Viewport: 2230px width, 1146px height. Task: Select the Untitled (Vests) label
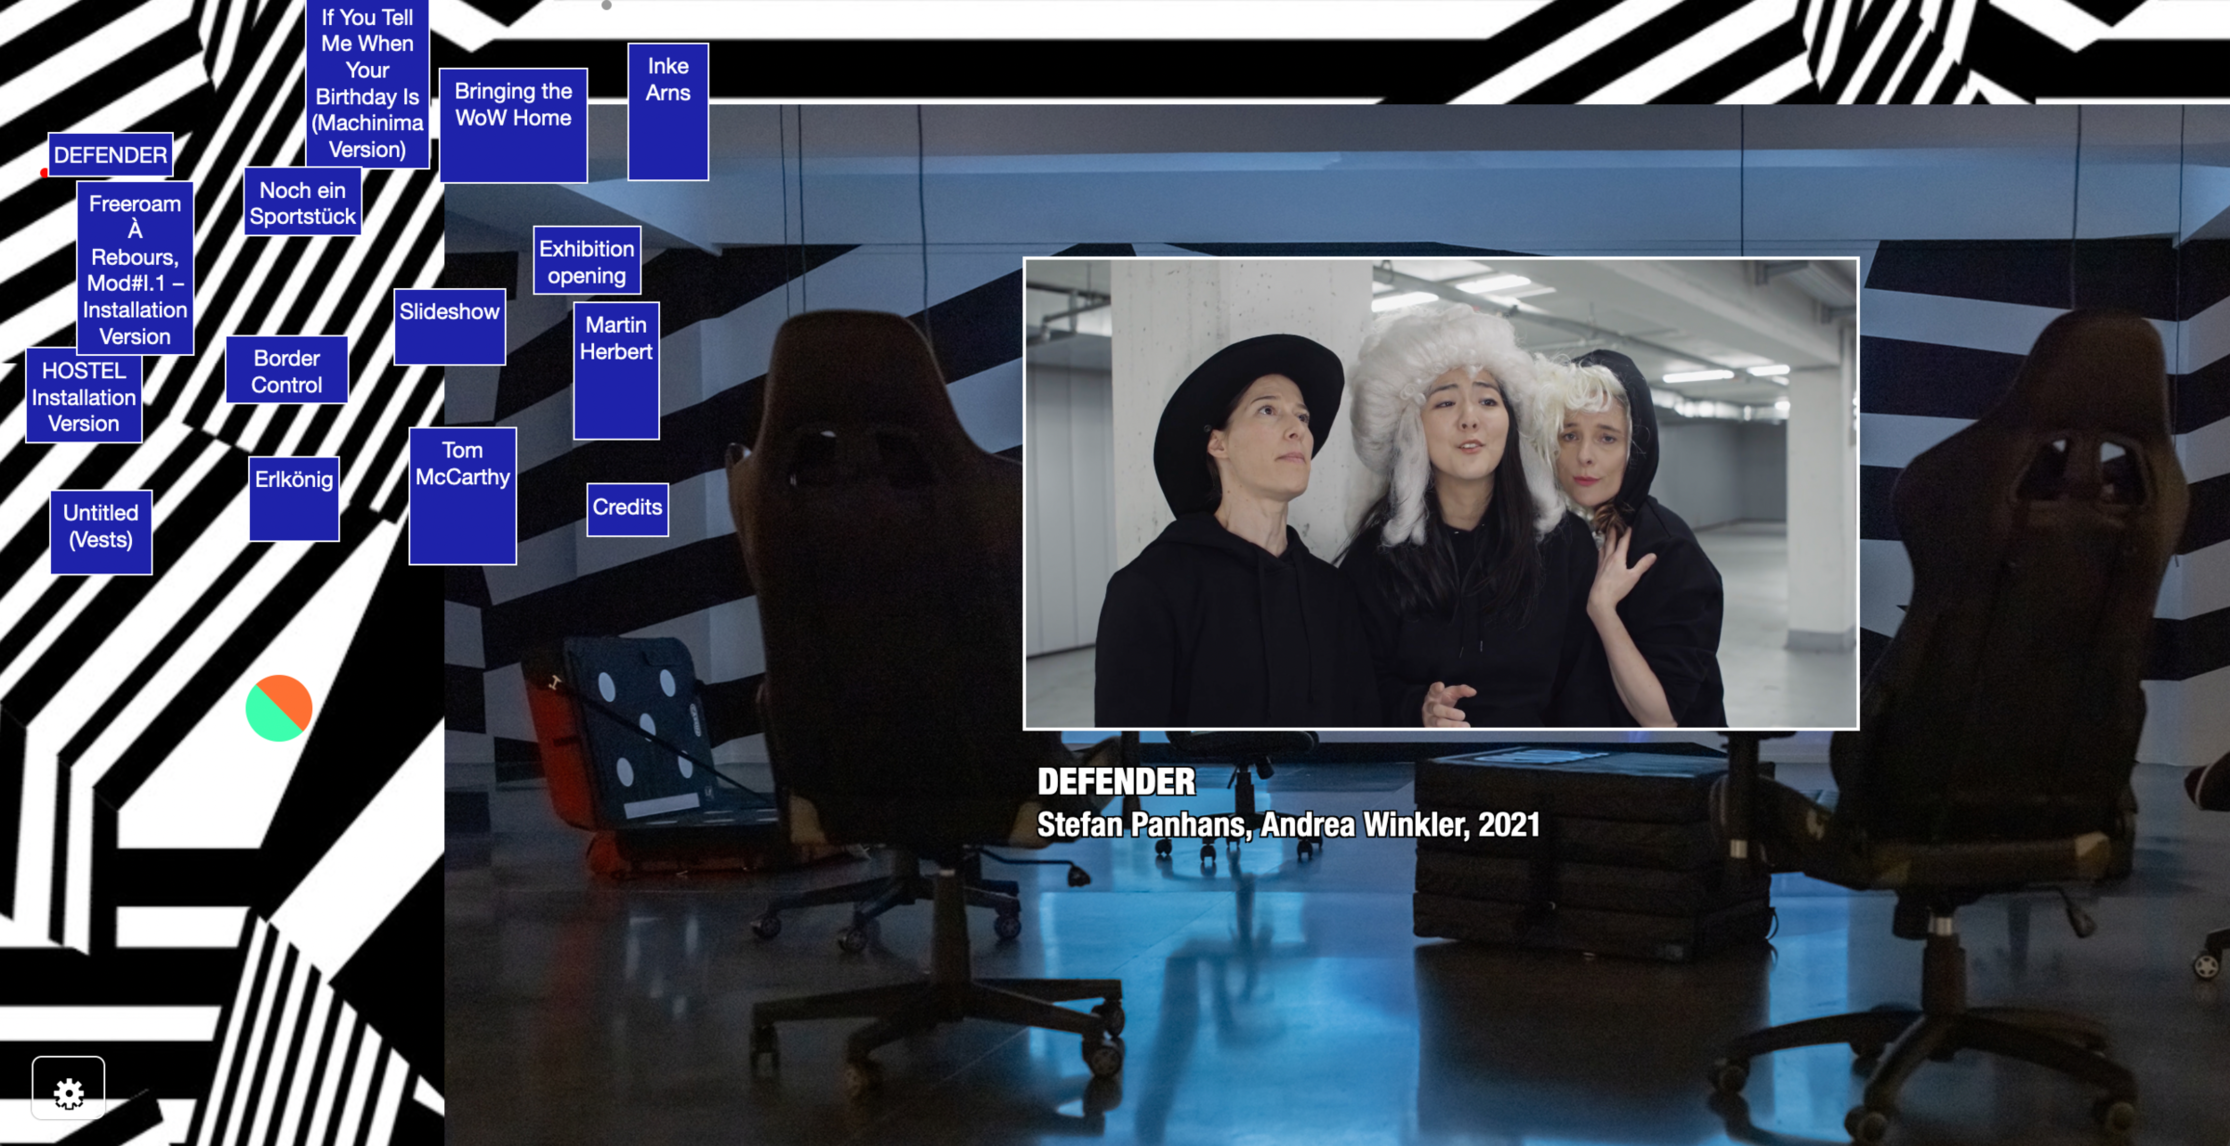coord(101,531)
